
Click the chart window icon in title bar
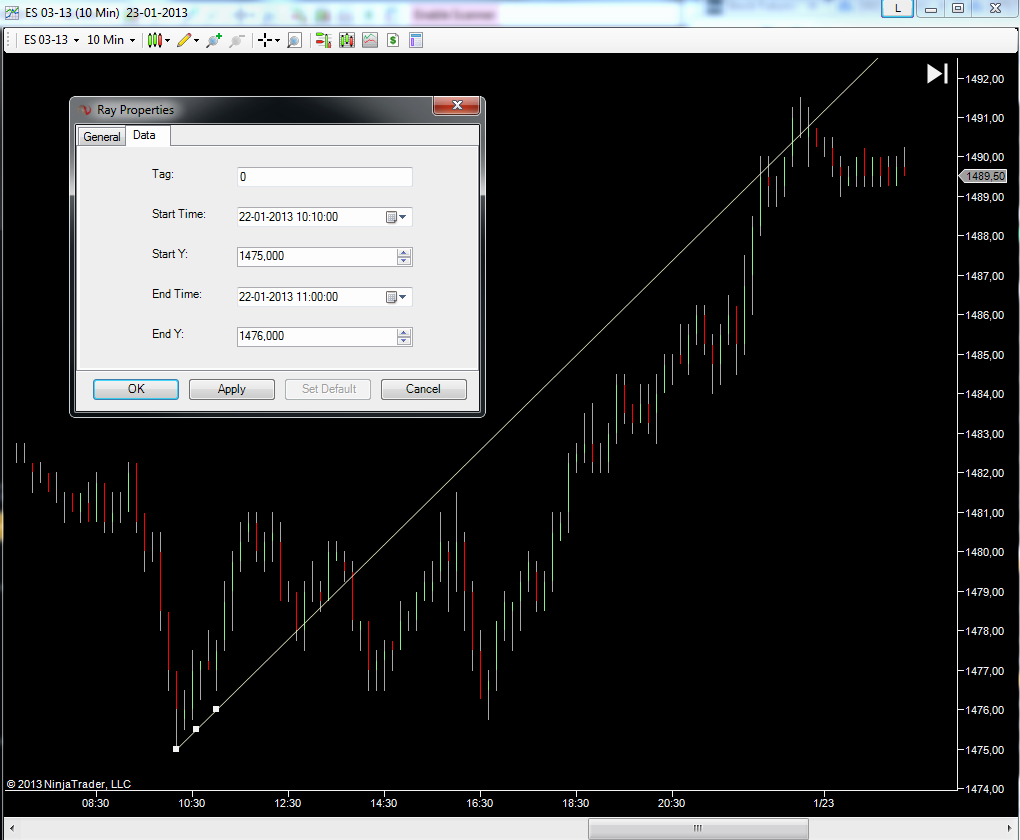point(12,12)
